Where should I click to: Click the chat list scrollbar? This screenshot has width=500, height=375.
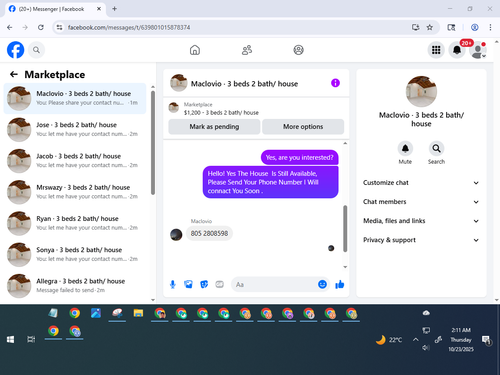pos(153,143)
